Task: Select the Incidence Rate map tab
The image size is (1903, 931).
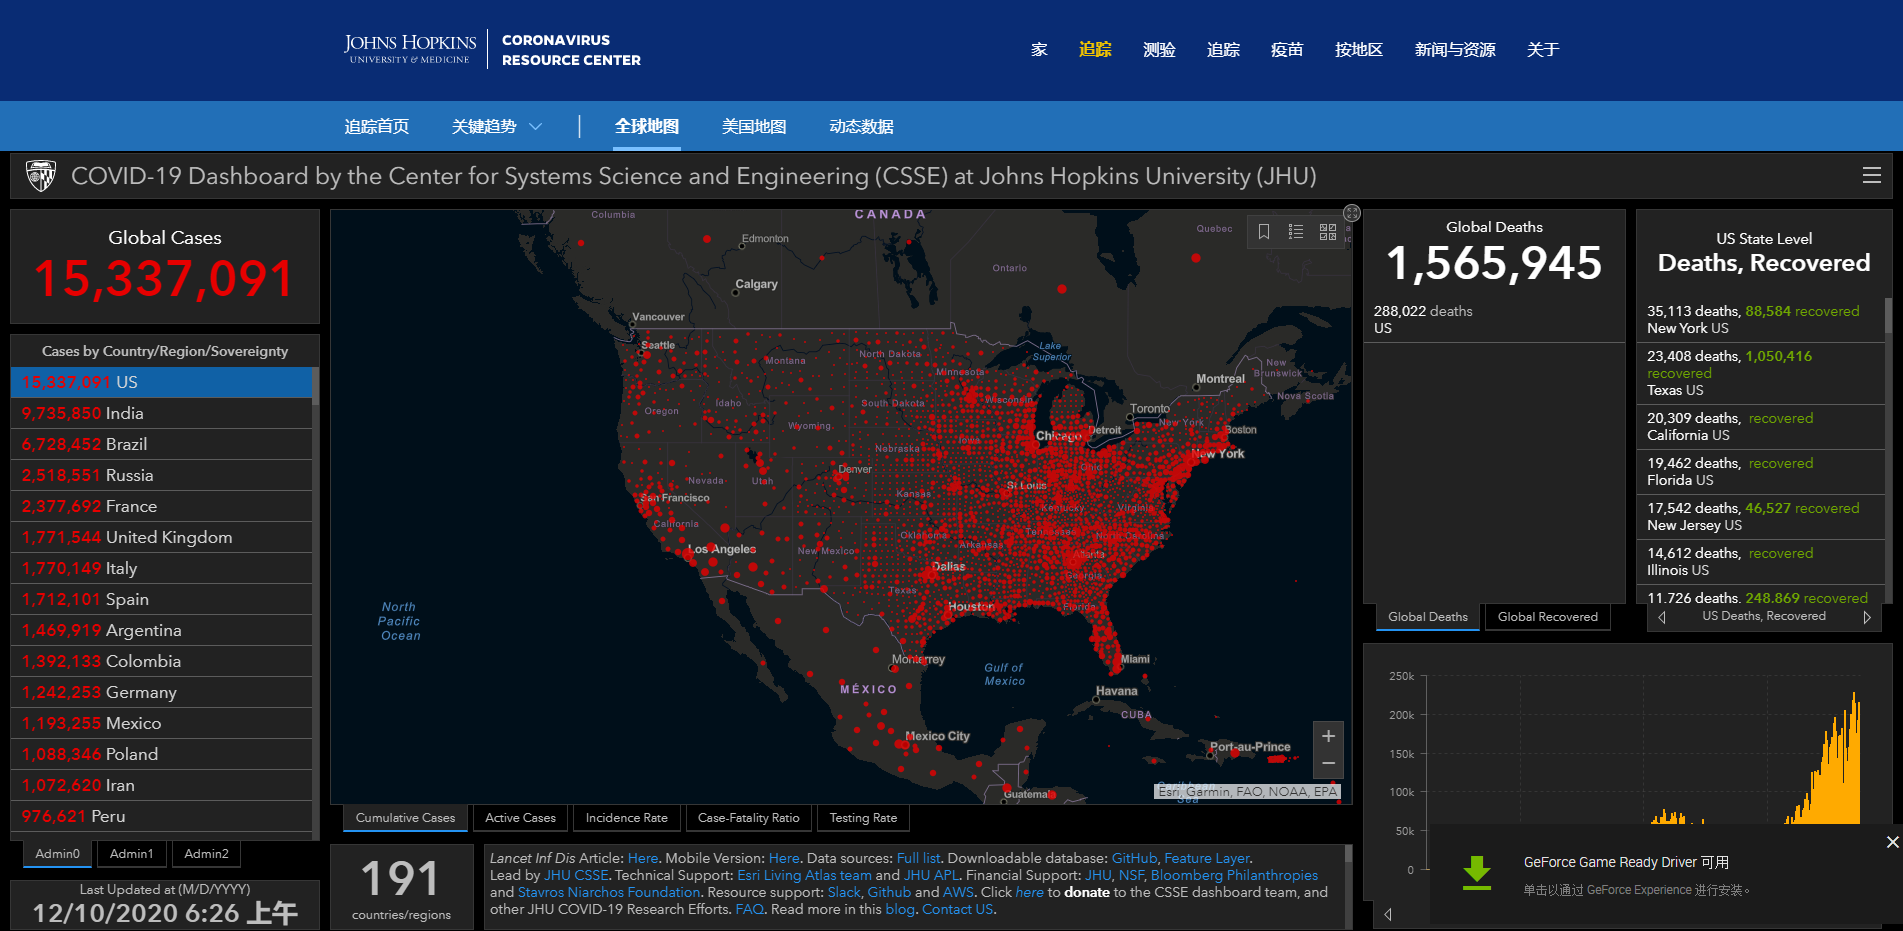Action: 627,818
